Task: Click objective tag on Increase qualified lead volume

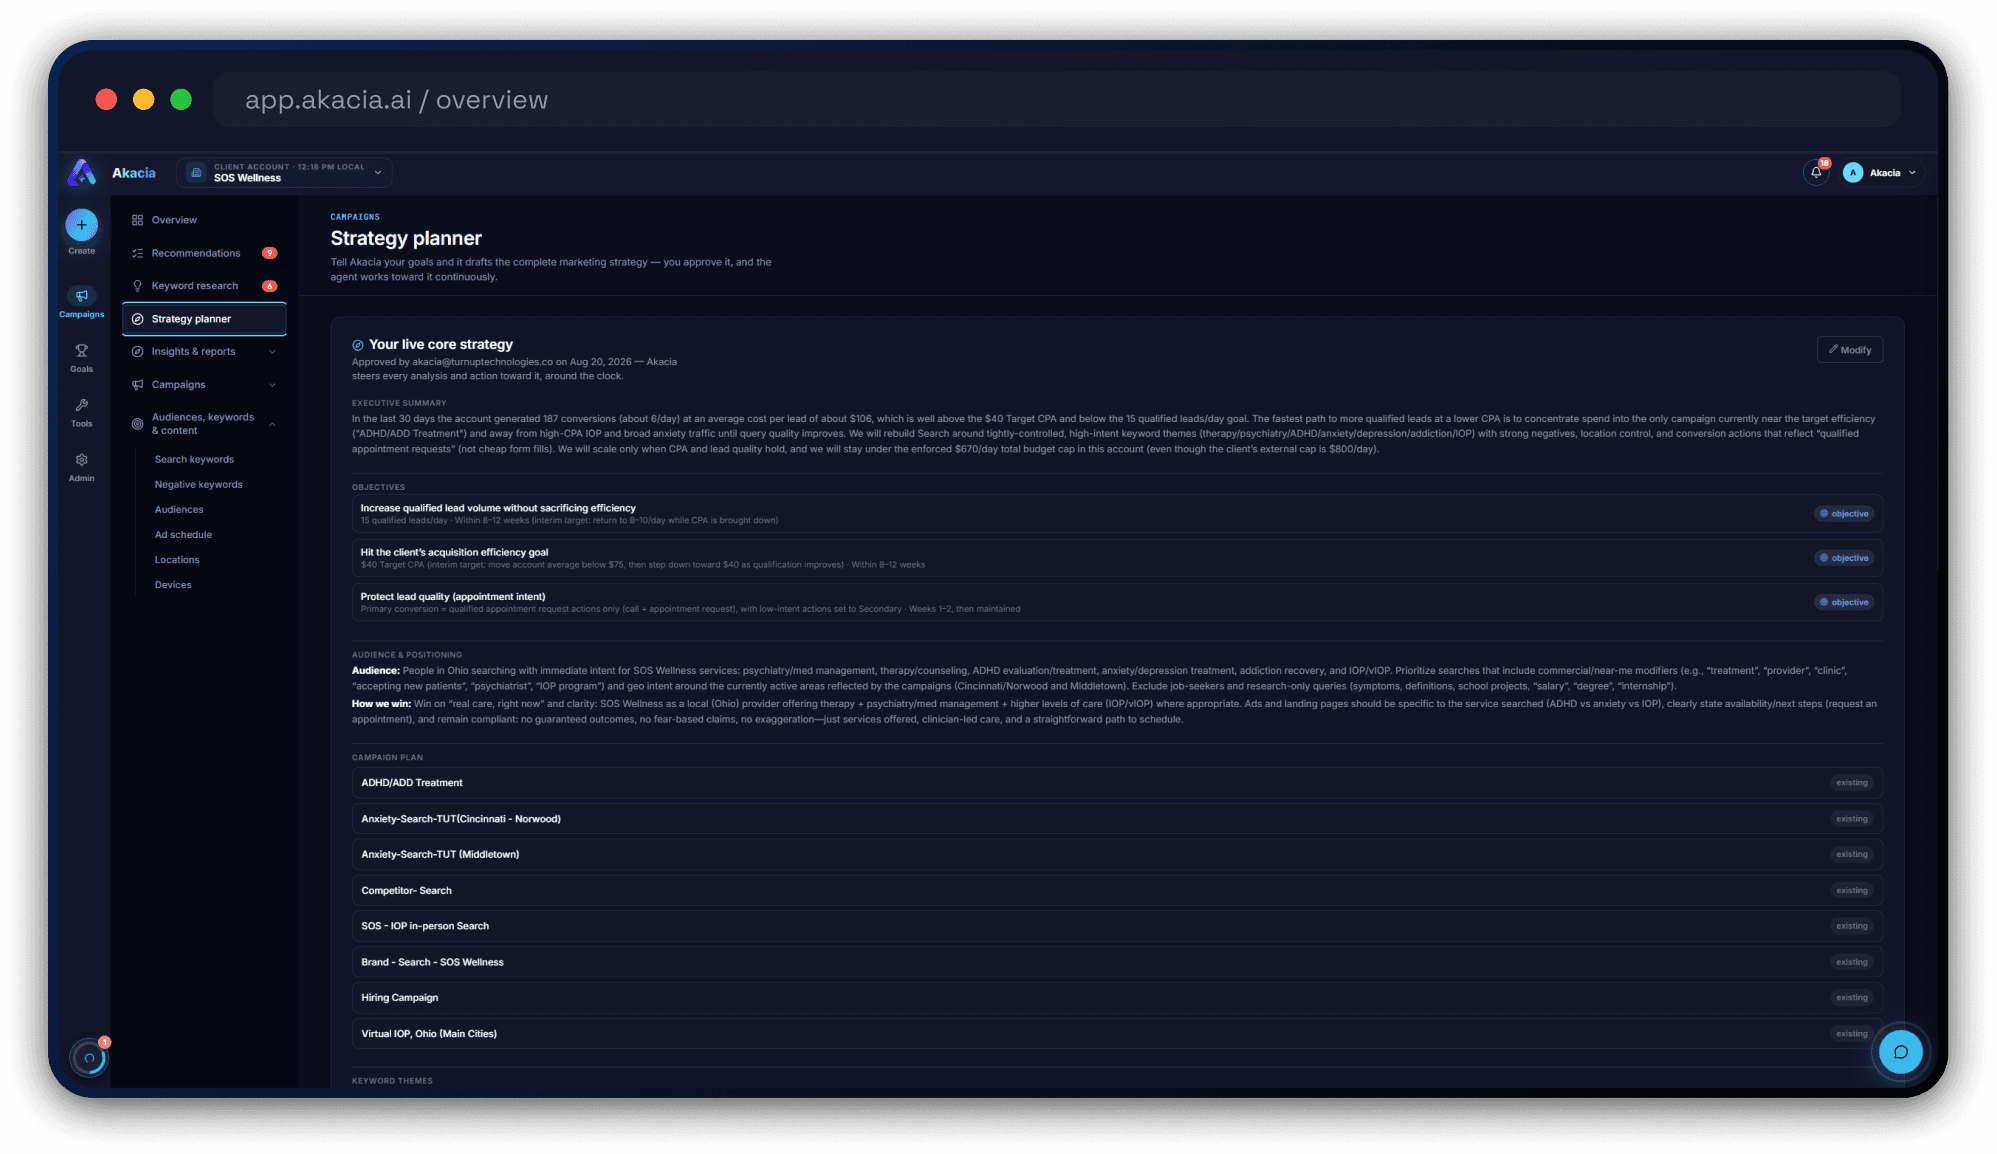Action: coord(1844,514)
